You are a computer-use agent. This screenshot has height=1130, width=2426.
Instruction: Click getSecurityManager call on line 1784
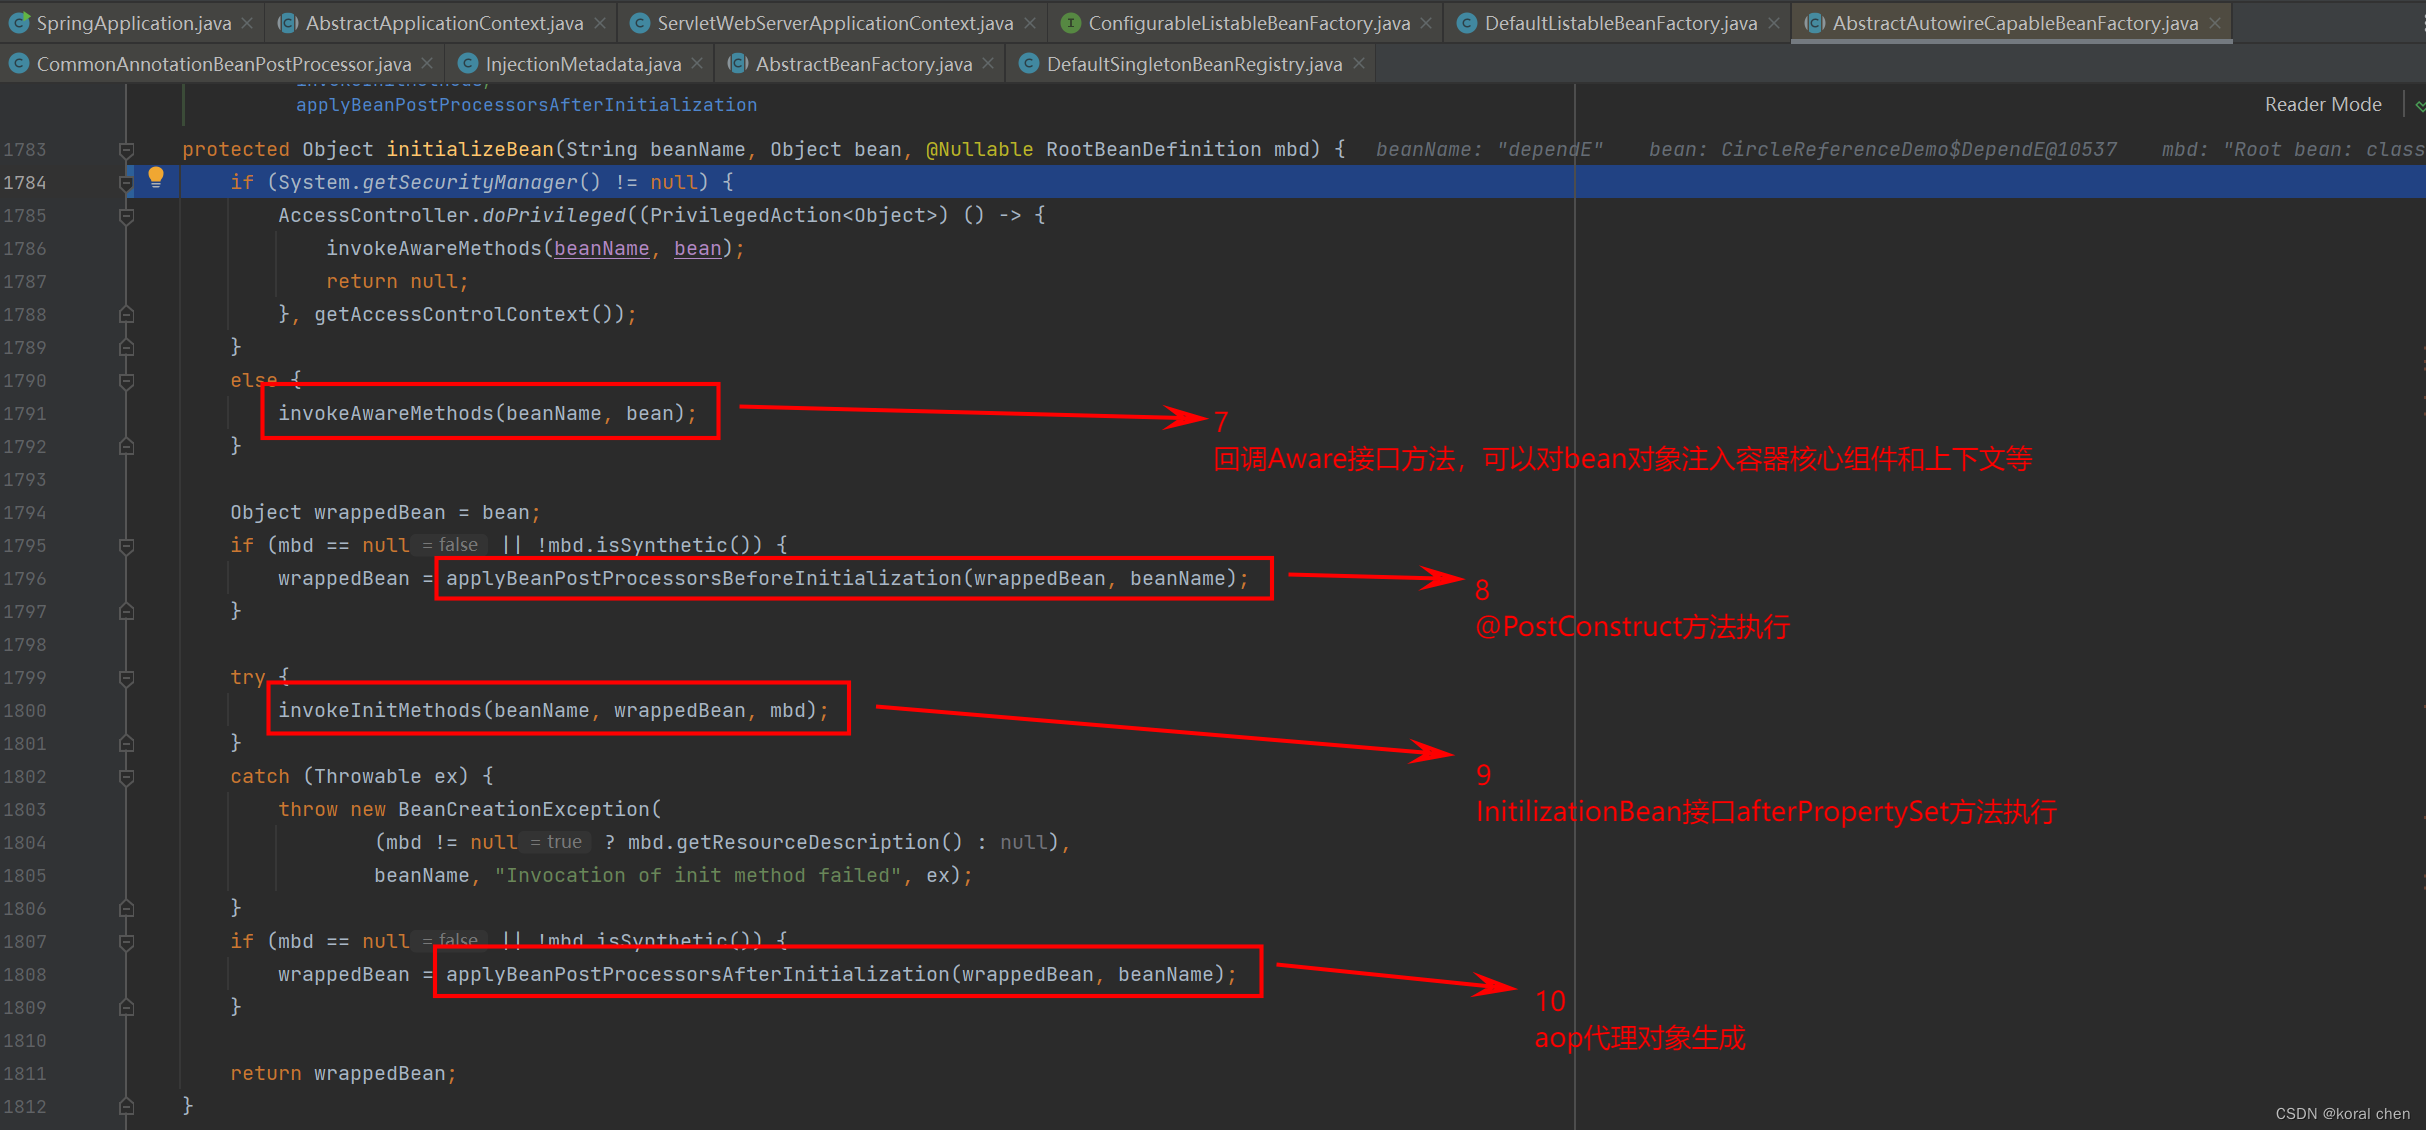[x=469, y=182]
